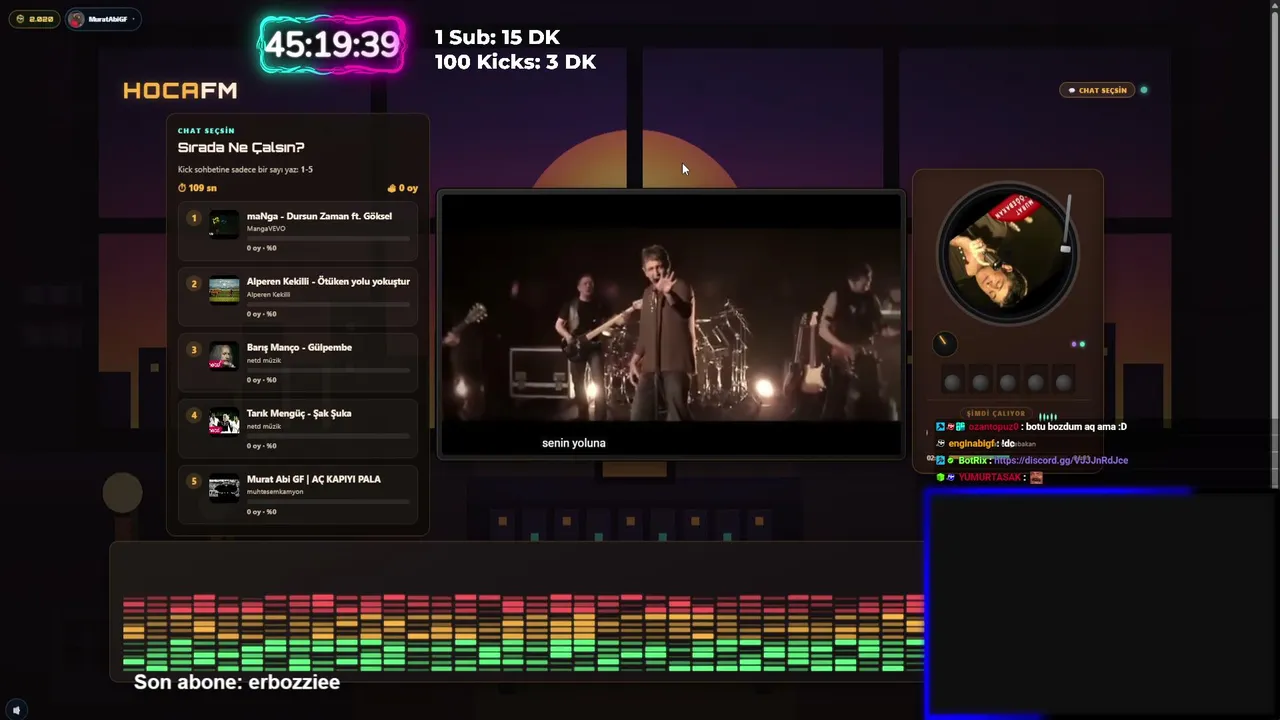
Task: Click the fifth round button on the turntable
Action: [x=1064, y=382]
